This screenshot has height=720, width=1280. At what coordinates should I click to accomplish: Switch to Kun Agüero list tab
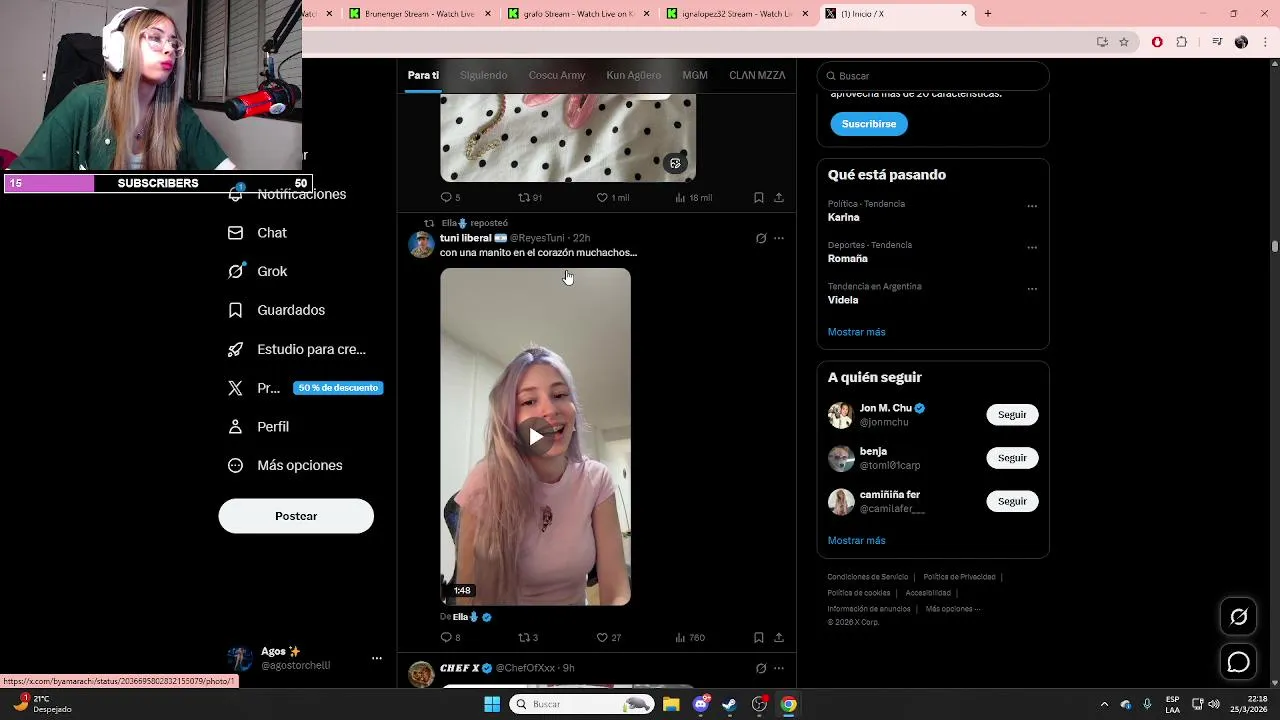pos(633,76)
